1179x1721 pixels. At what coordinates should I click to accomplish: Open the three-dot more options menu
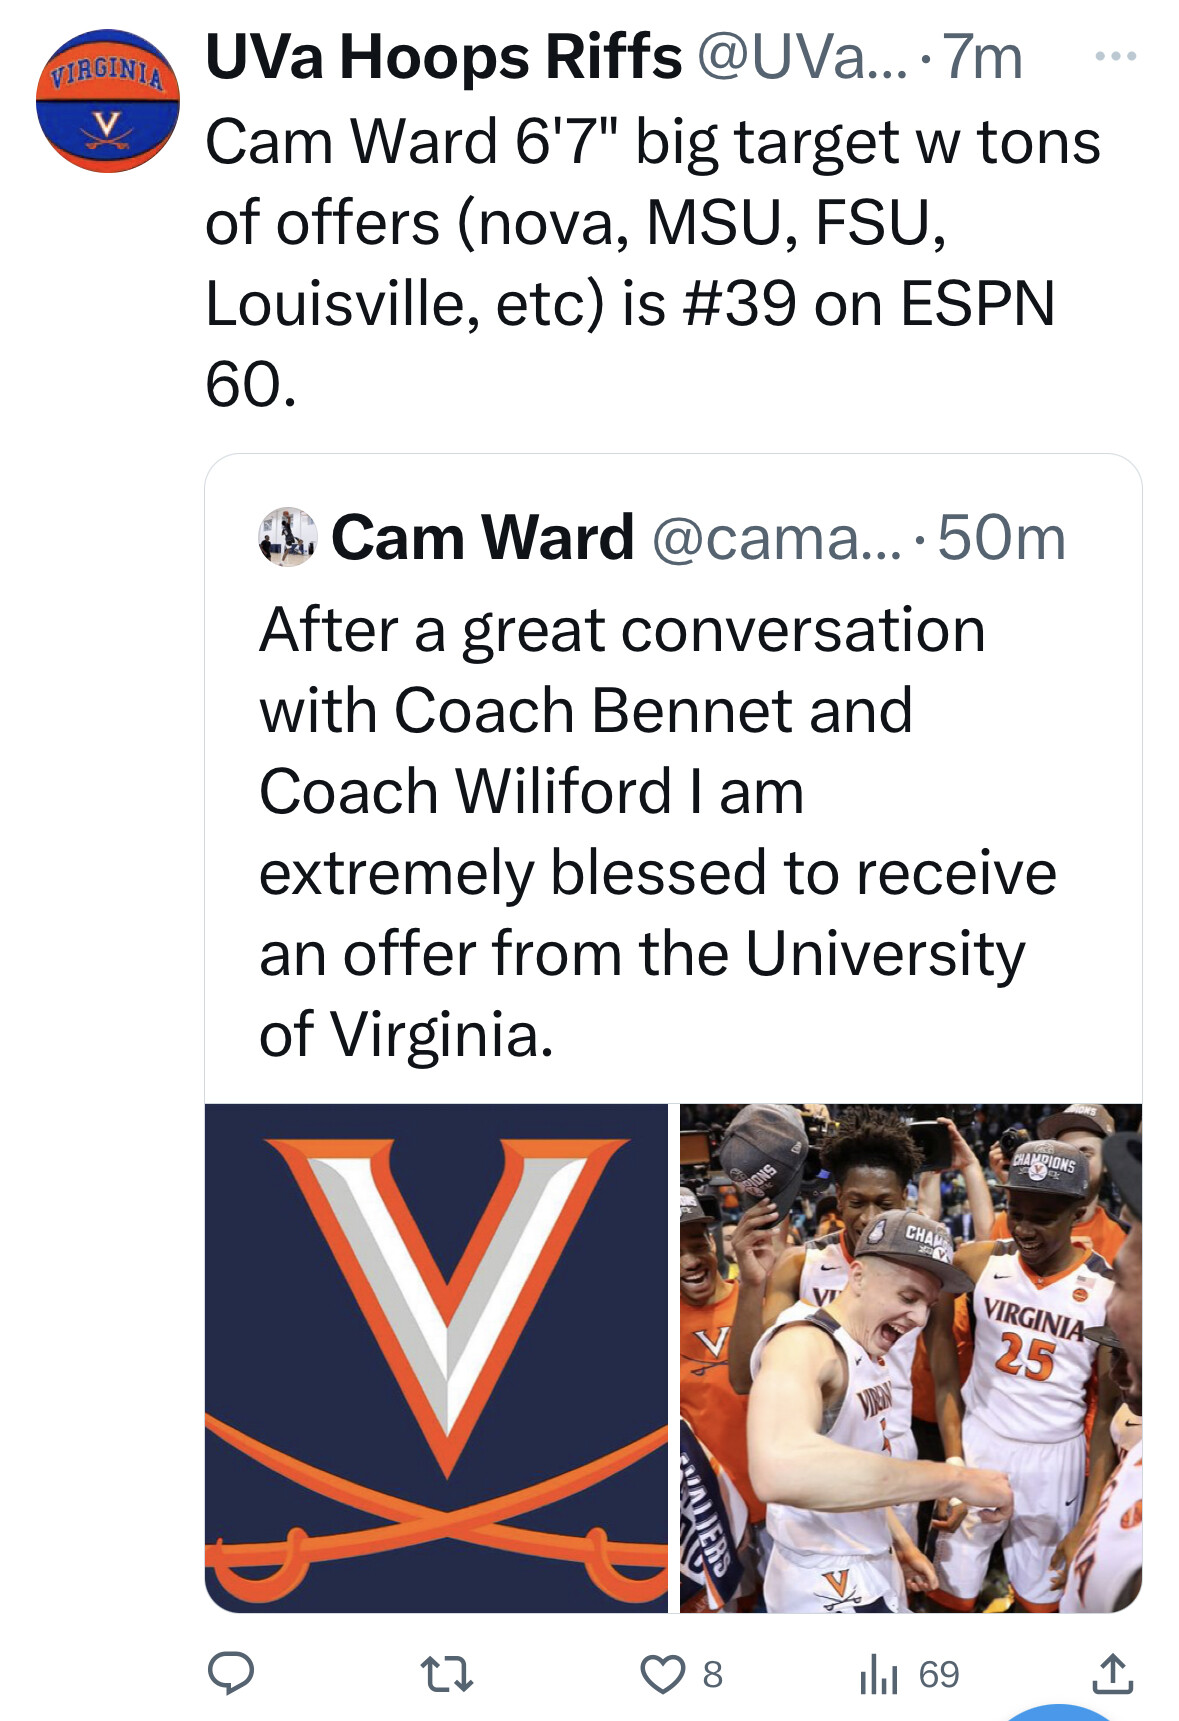1115,57
